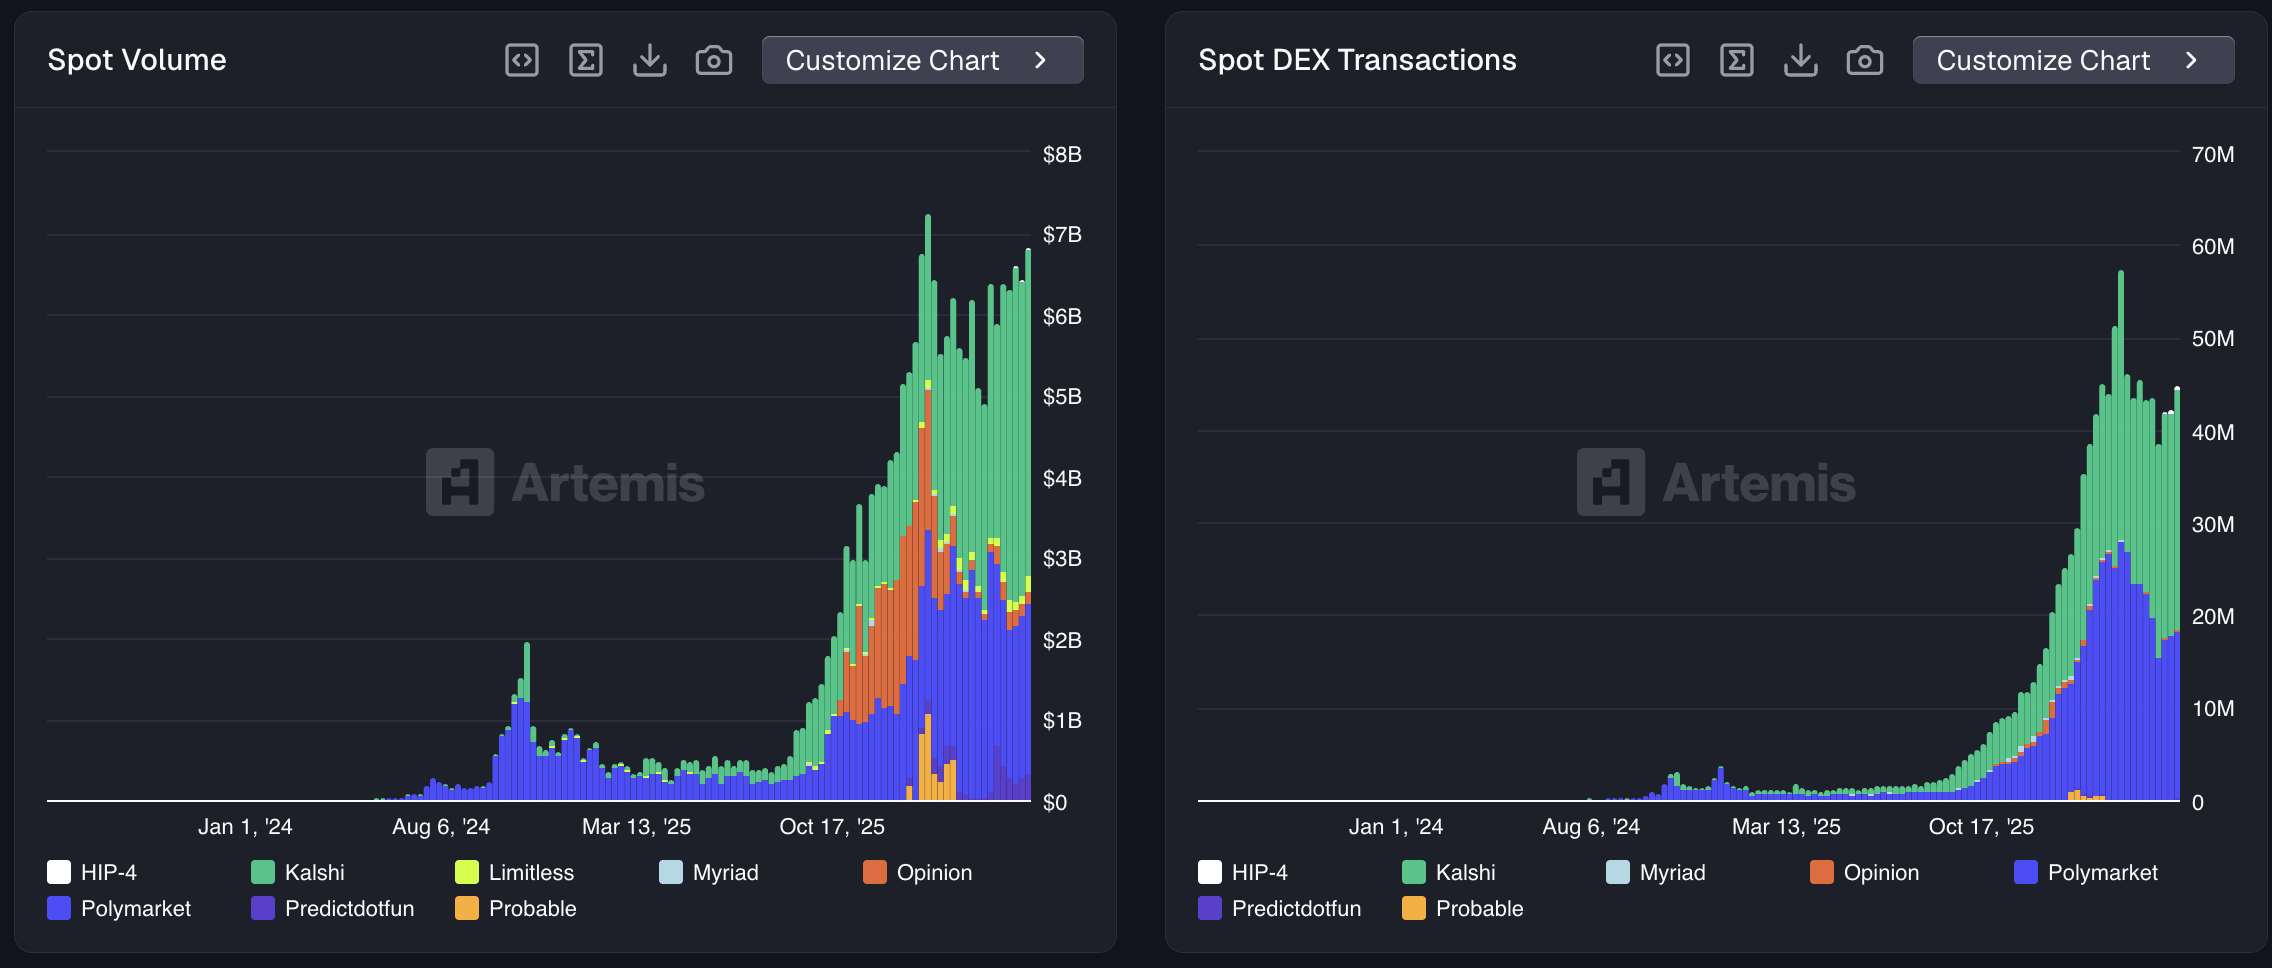This screenshot has height=968, width=2272.
Task: Click Kalshi green swatch in Spot DEX Transactions legend
Action: [x=1414, y=872]
